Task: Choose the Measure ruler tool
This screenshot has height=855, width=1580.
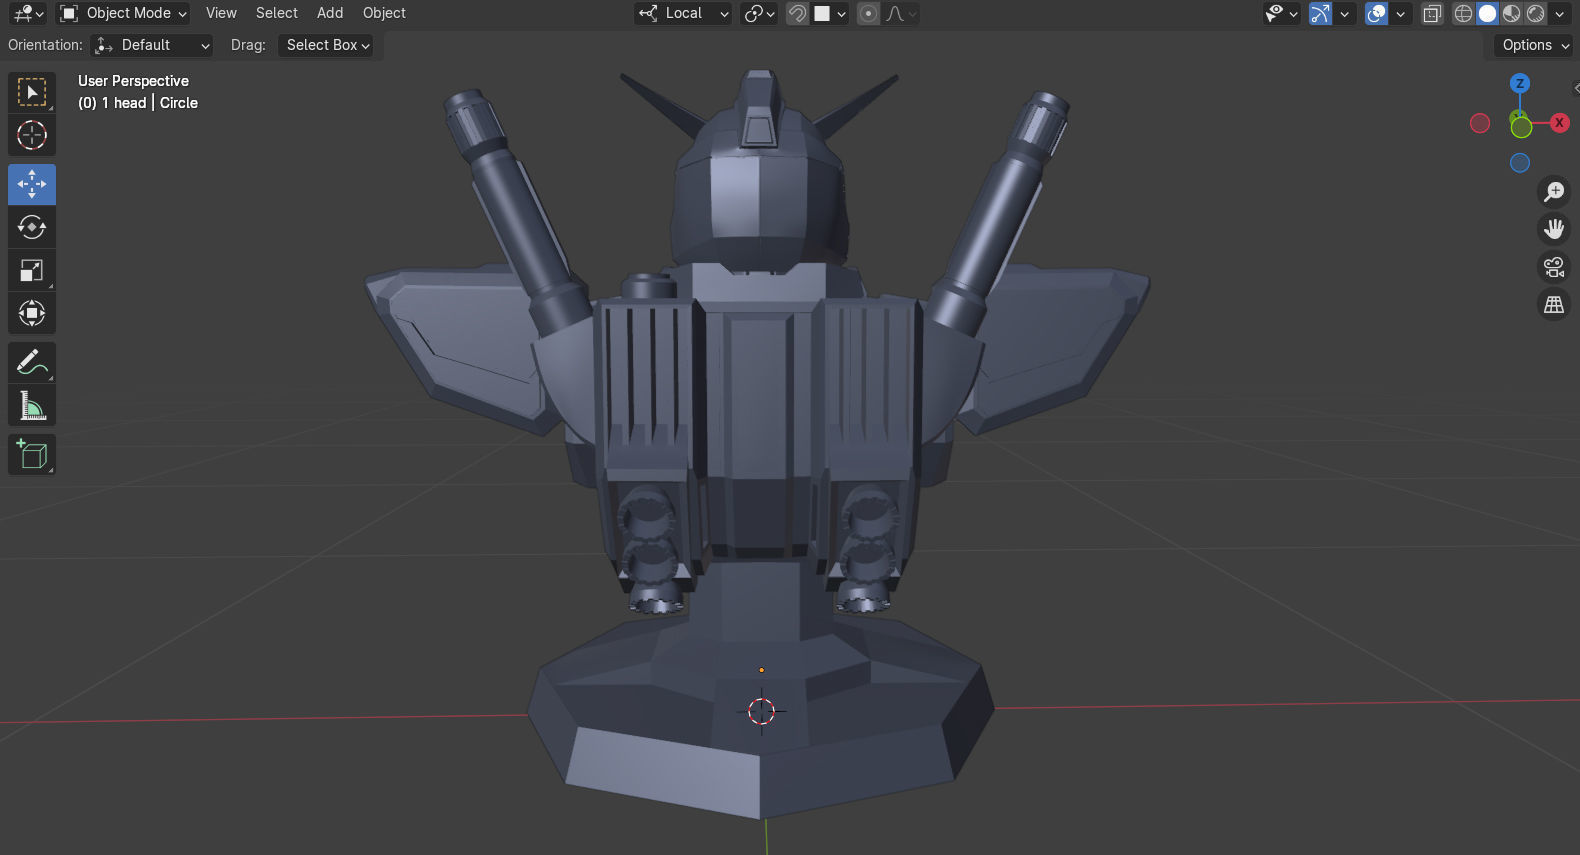Action: [32, 405]
